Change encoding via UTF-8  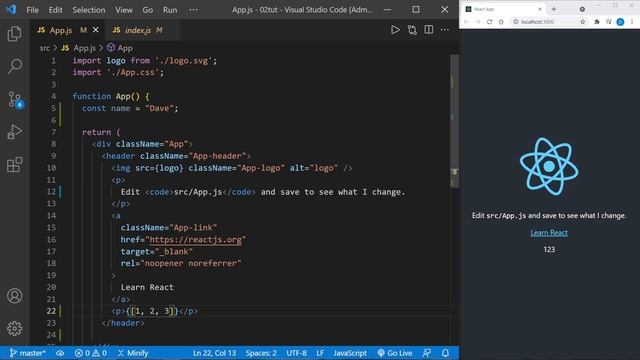click(296, 353)
